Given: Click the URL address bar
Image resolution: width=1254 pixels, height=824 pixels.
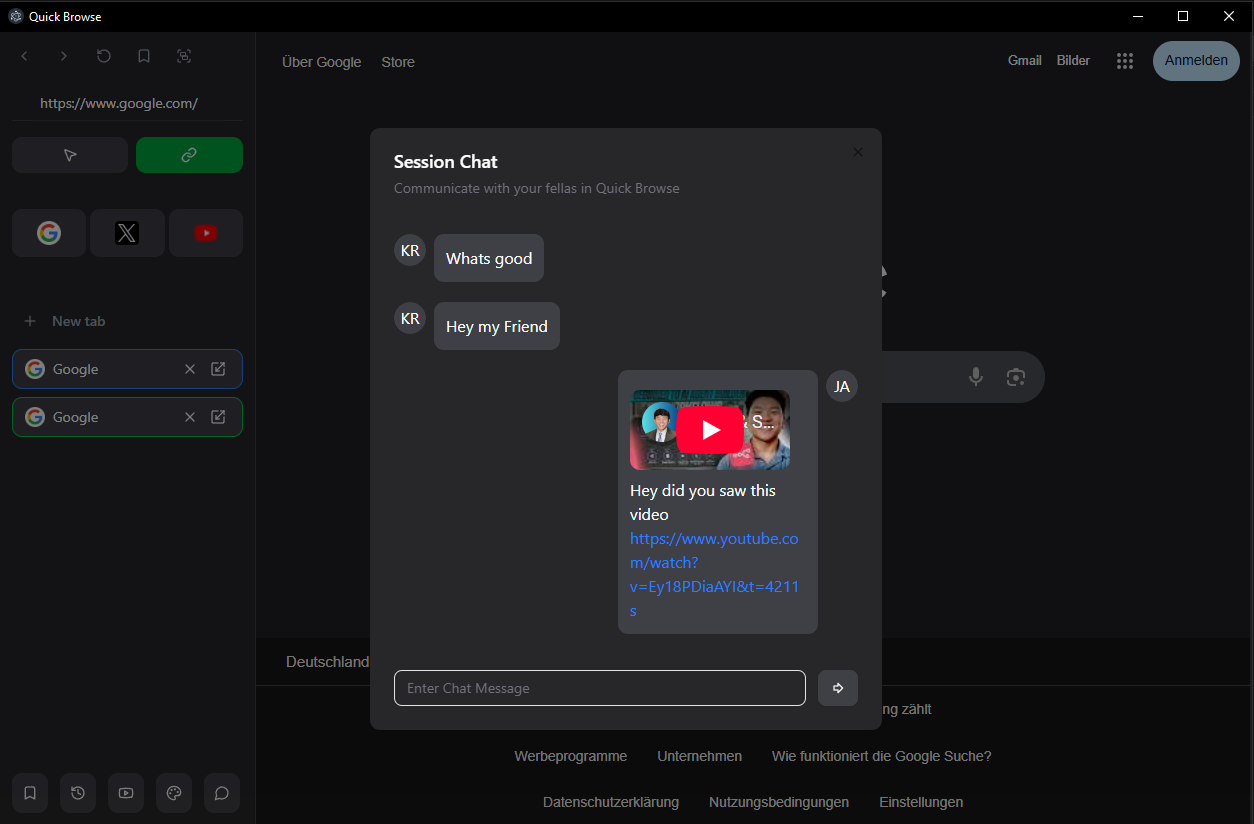Looking at the screenshot, I should 119,103.
